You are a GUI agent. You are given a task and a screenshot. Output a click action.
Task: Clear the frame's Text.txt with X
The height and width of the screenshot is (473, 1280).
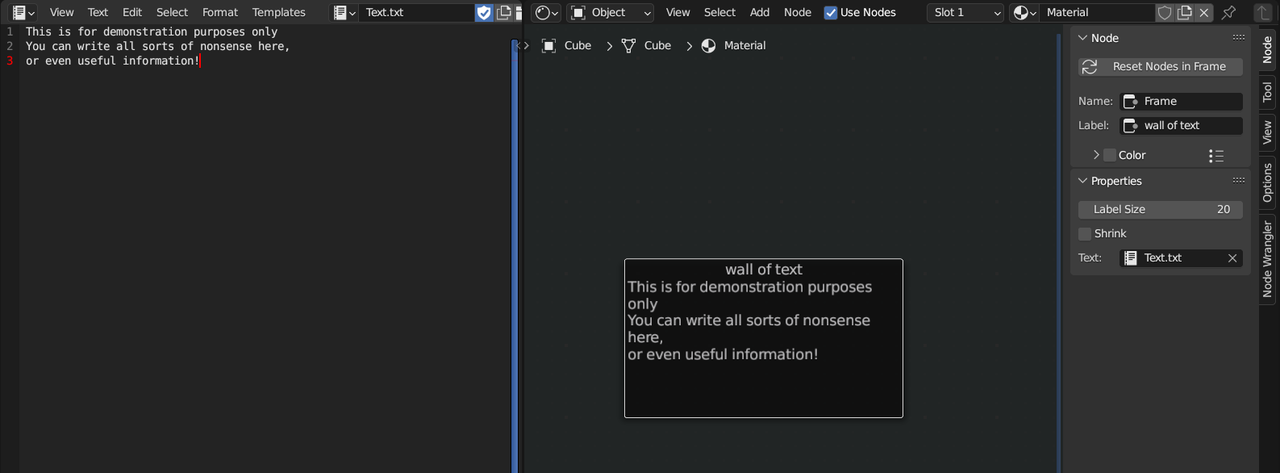[x=1233, y=258]
